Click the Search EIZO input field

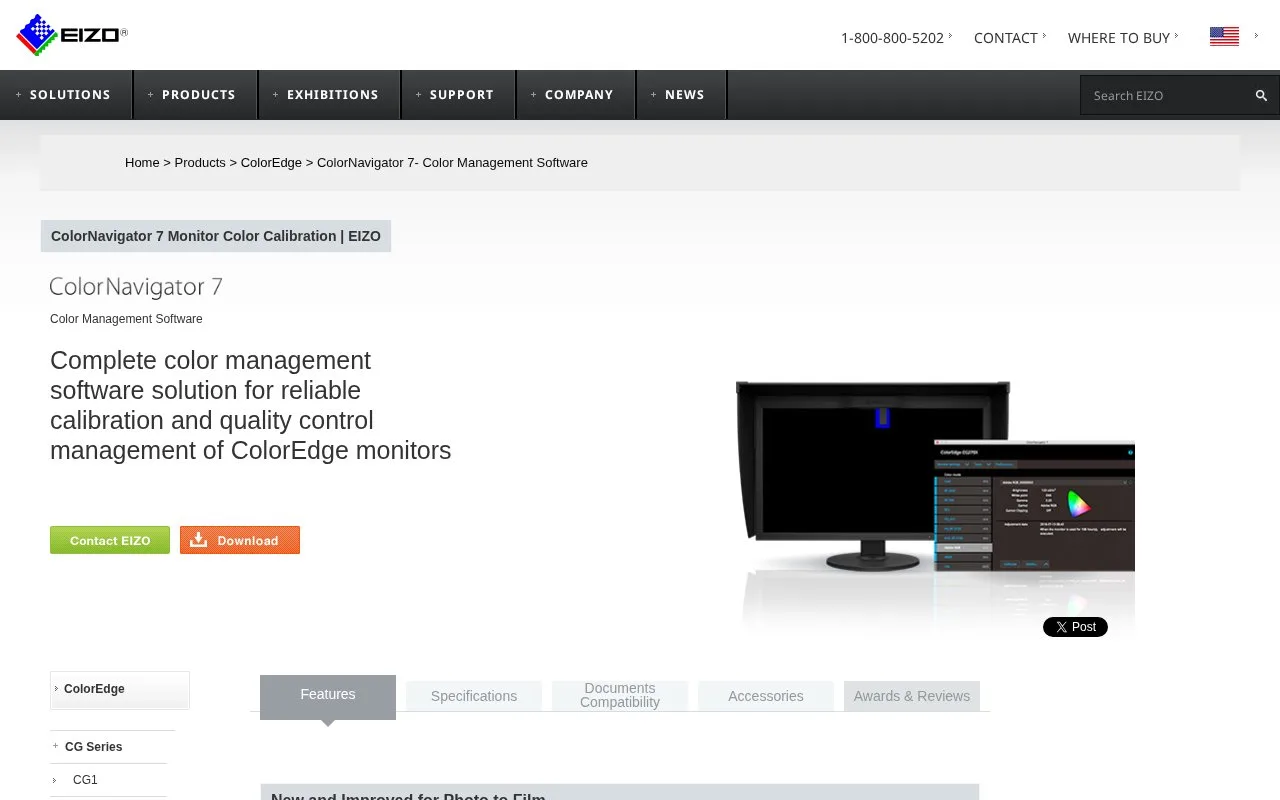(1166, 95)
